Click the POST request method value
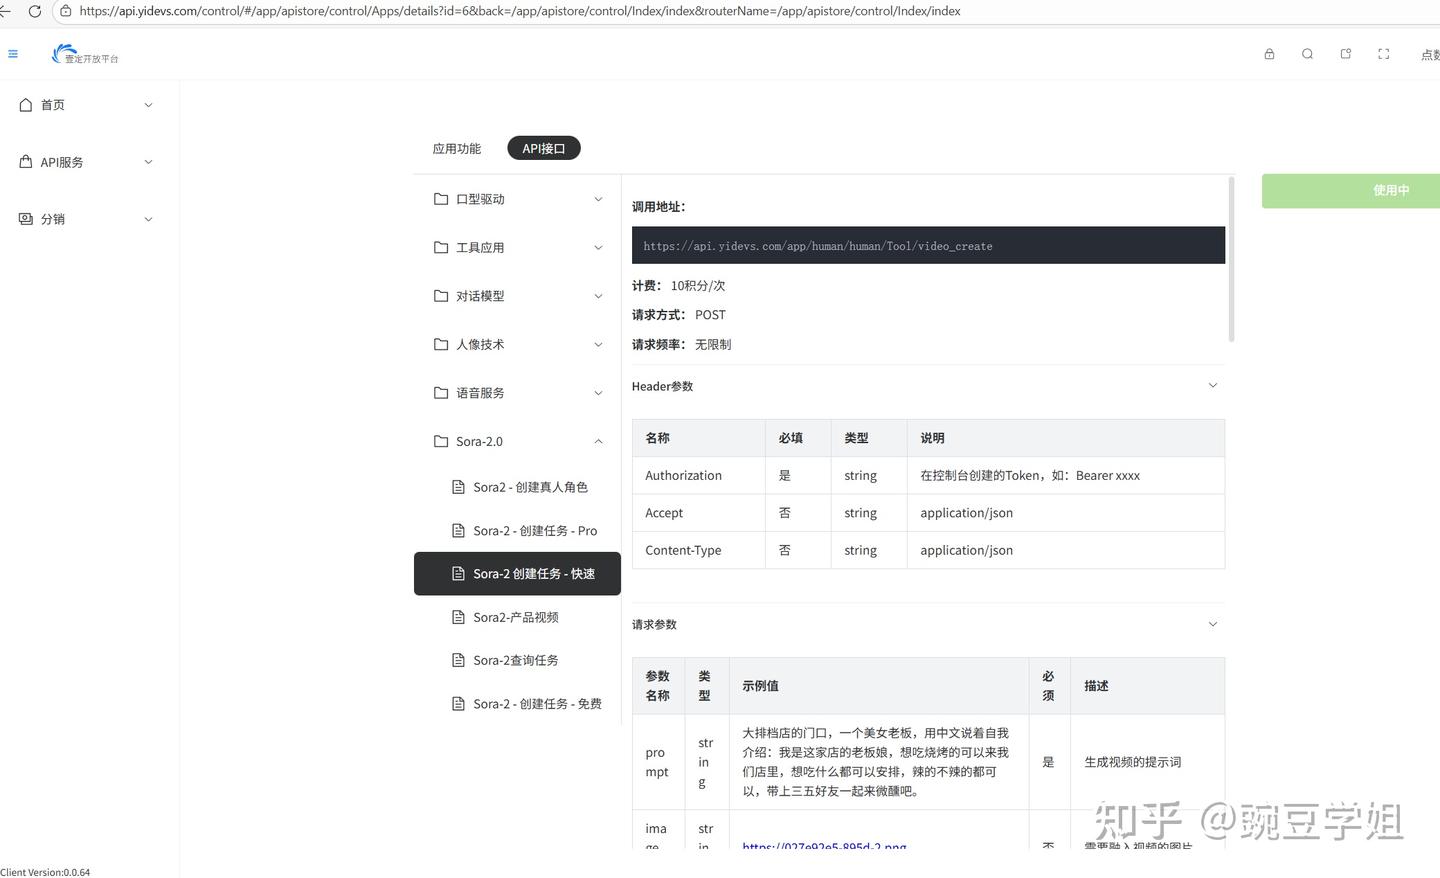This screenshot has width=1440, height=878. pos(710,315)
